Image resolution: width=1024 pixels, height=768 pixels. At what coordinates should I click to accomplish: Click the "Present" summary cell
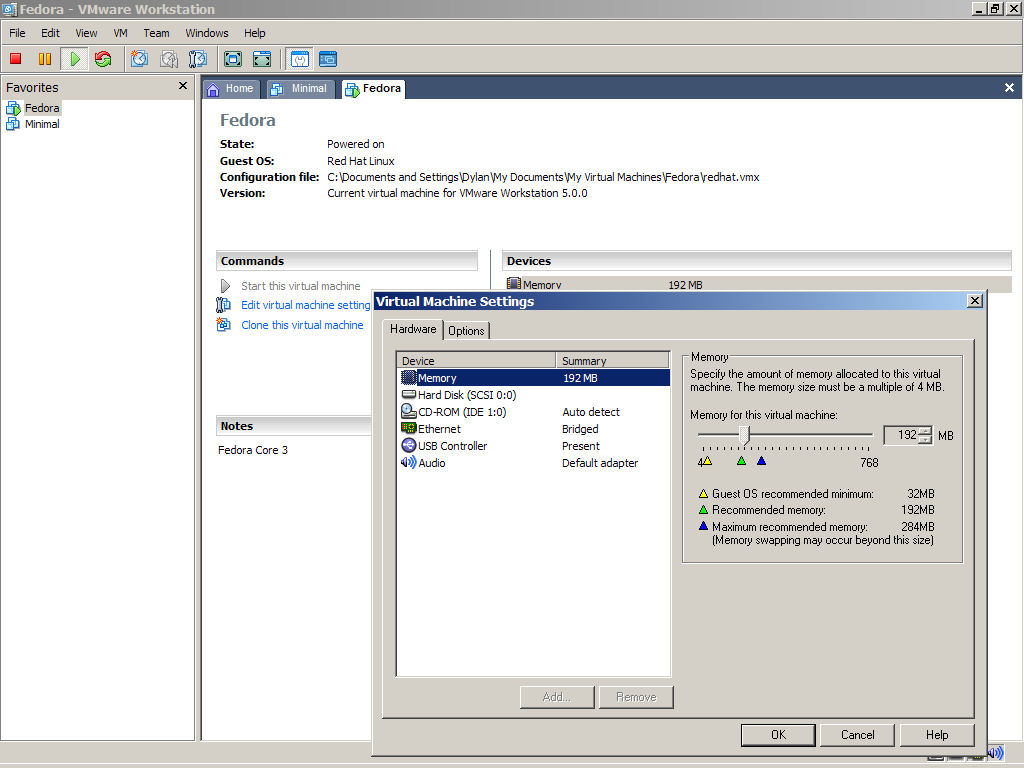point(581,446)
